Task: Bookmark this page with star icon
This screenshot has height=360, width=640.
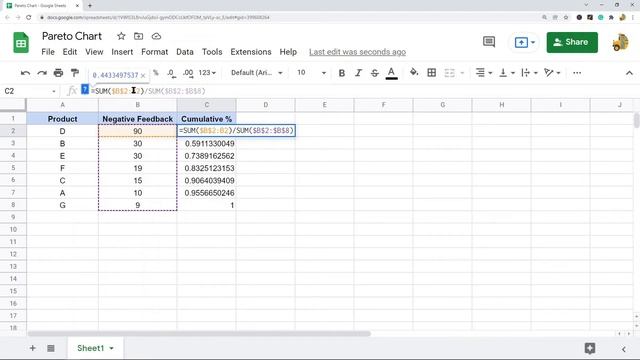Action: tap(566, 18)
